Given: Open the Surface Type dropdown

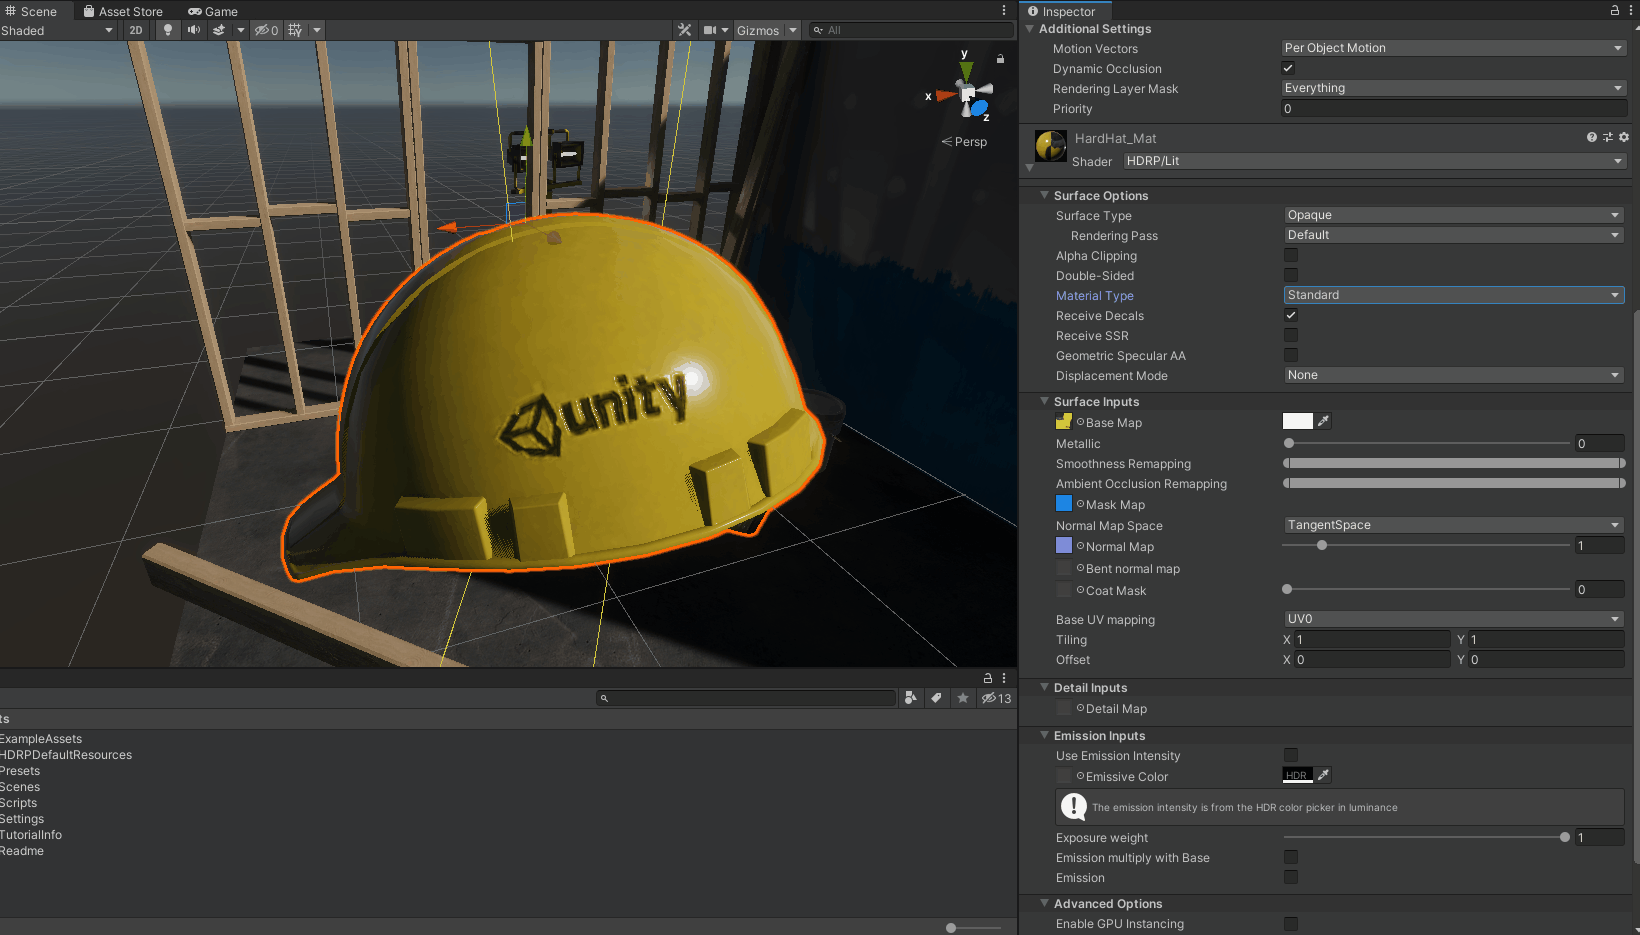Looking at the screenshot, I should click(1454, 215).
